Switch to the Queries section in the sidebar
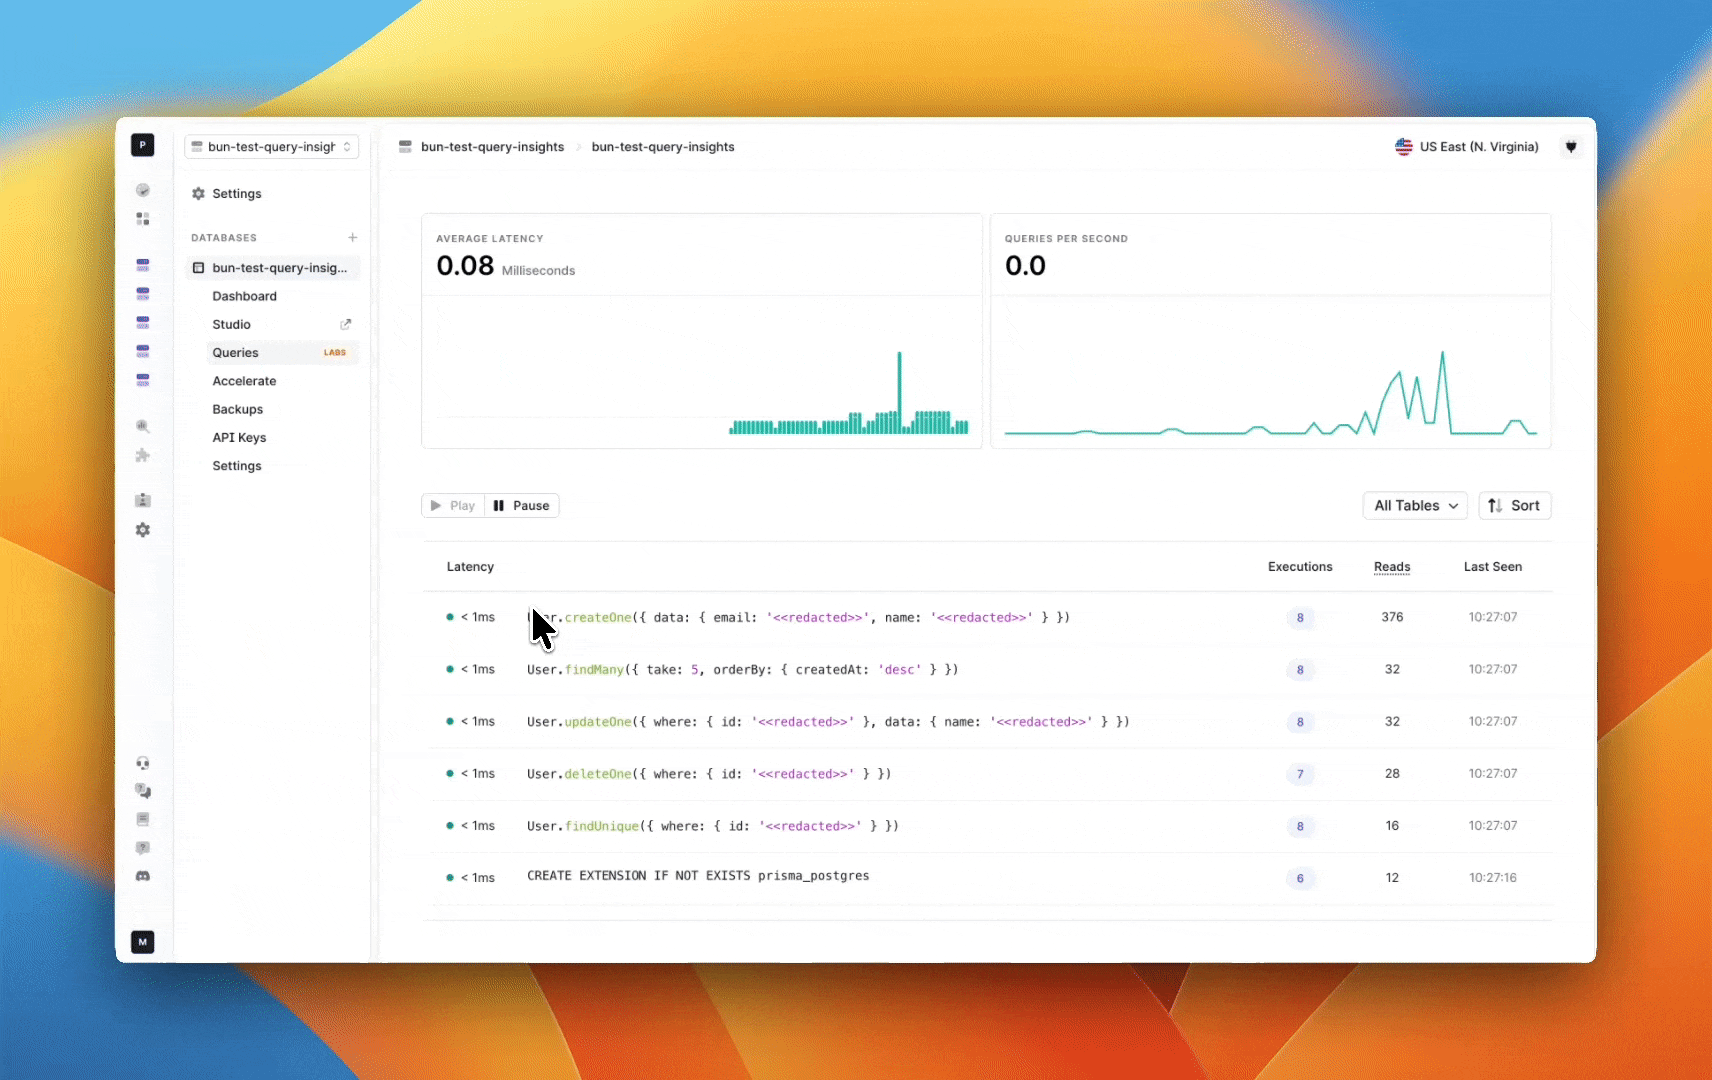Viewport: 1712px width, 1080px height. tap(235, 352)
